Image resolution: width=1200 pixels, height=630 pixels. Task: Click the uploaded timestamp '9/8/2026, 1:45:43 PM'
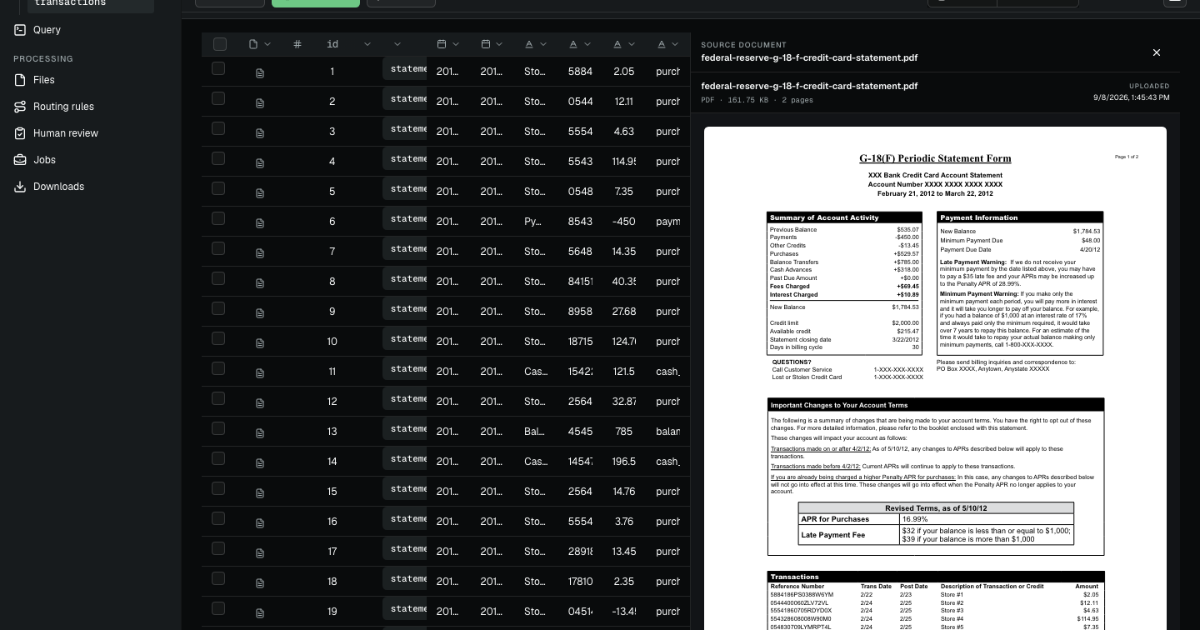click(x=1131, y=98)
